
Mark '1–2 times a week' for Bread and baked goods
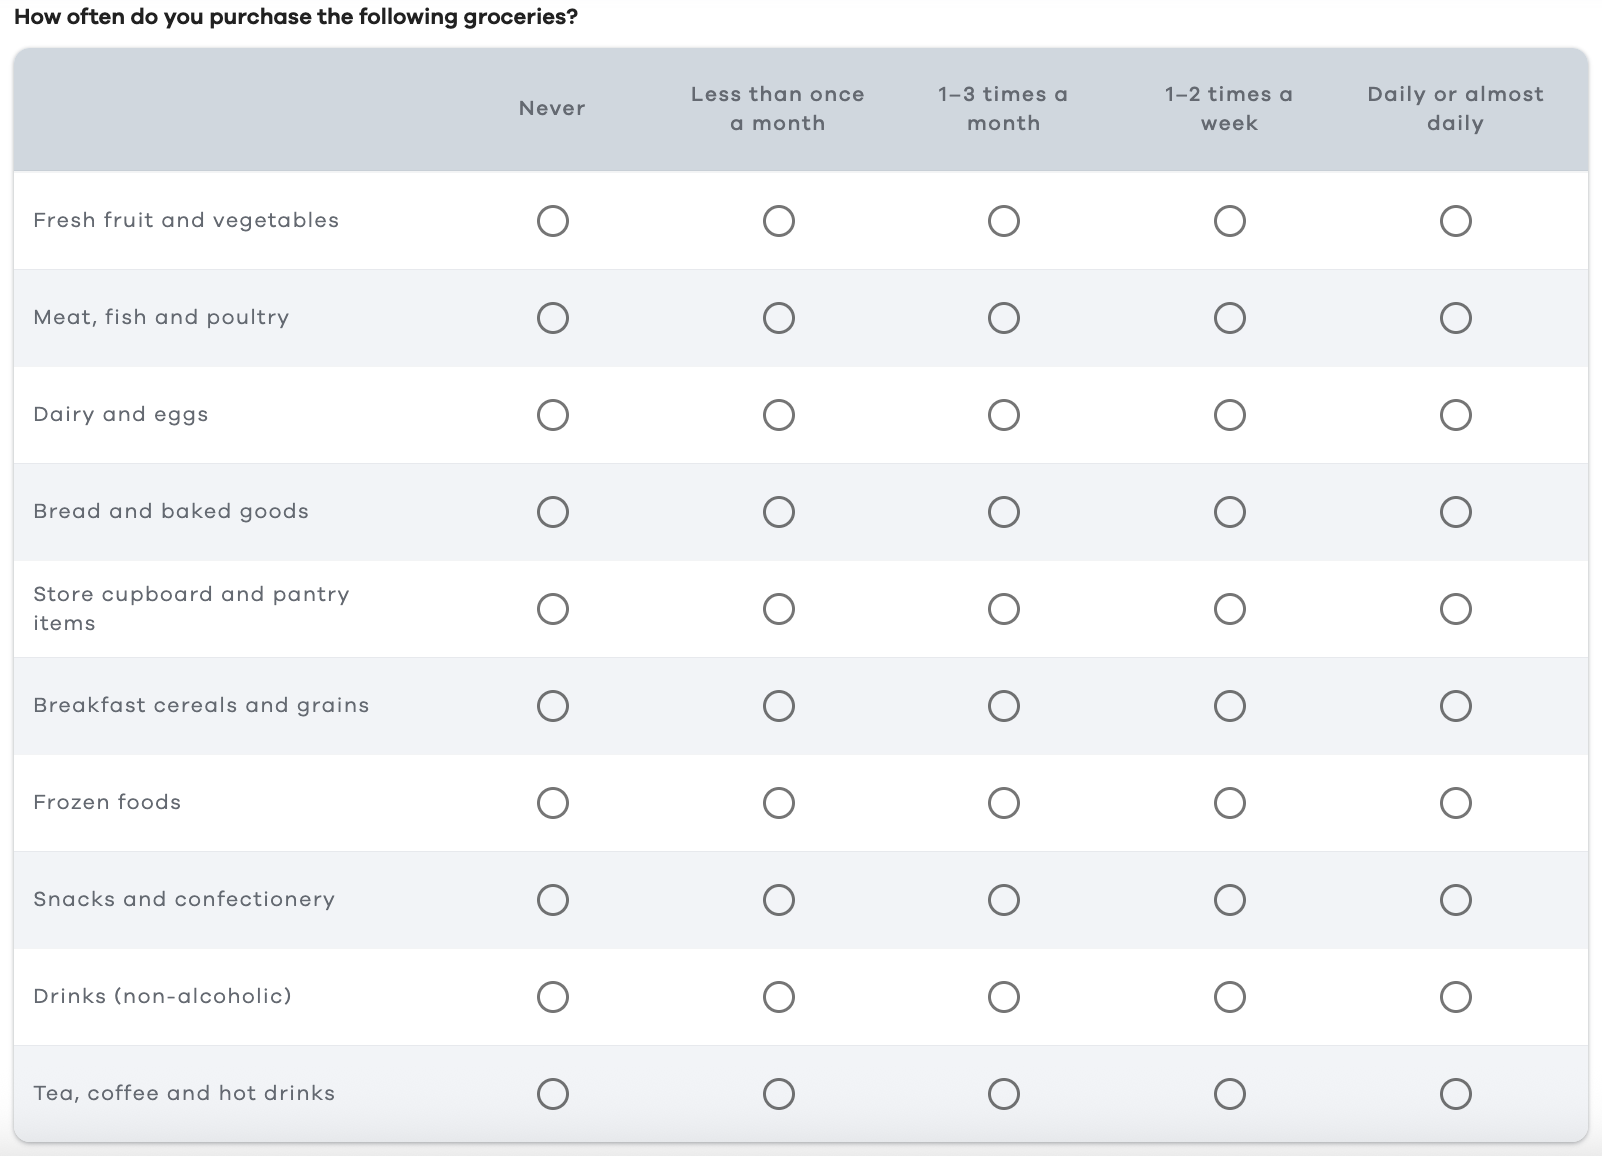[1230, 511]
